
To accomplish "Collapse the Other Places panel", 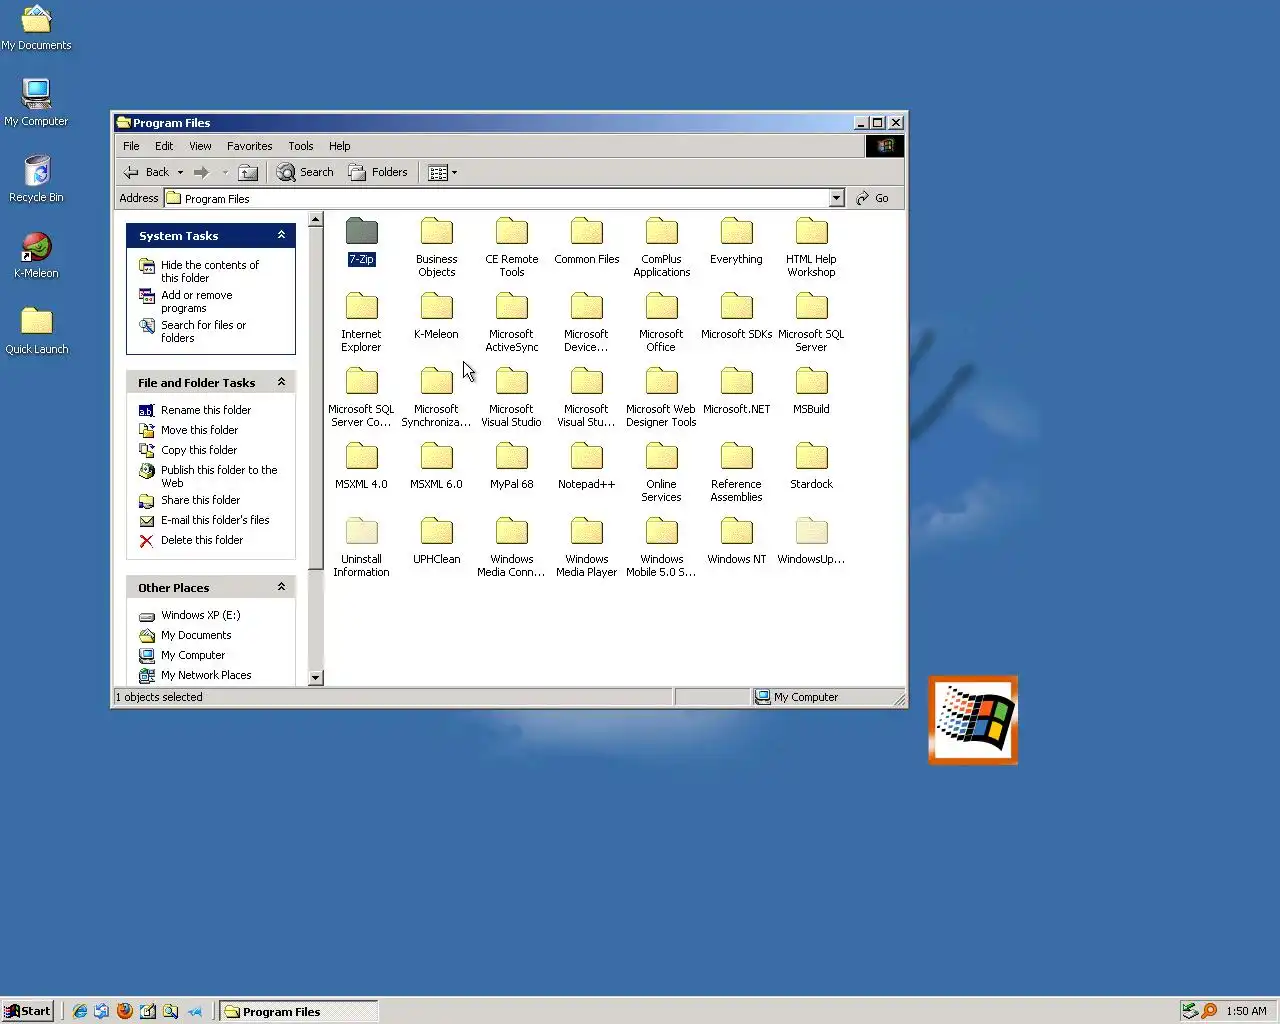I will click(x=281, y=587).
